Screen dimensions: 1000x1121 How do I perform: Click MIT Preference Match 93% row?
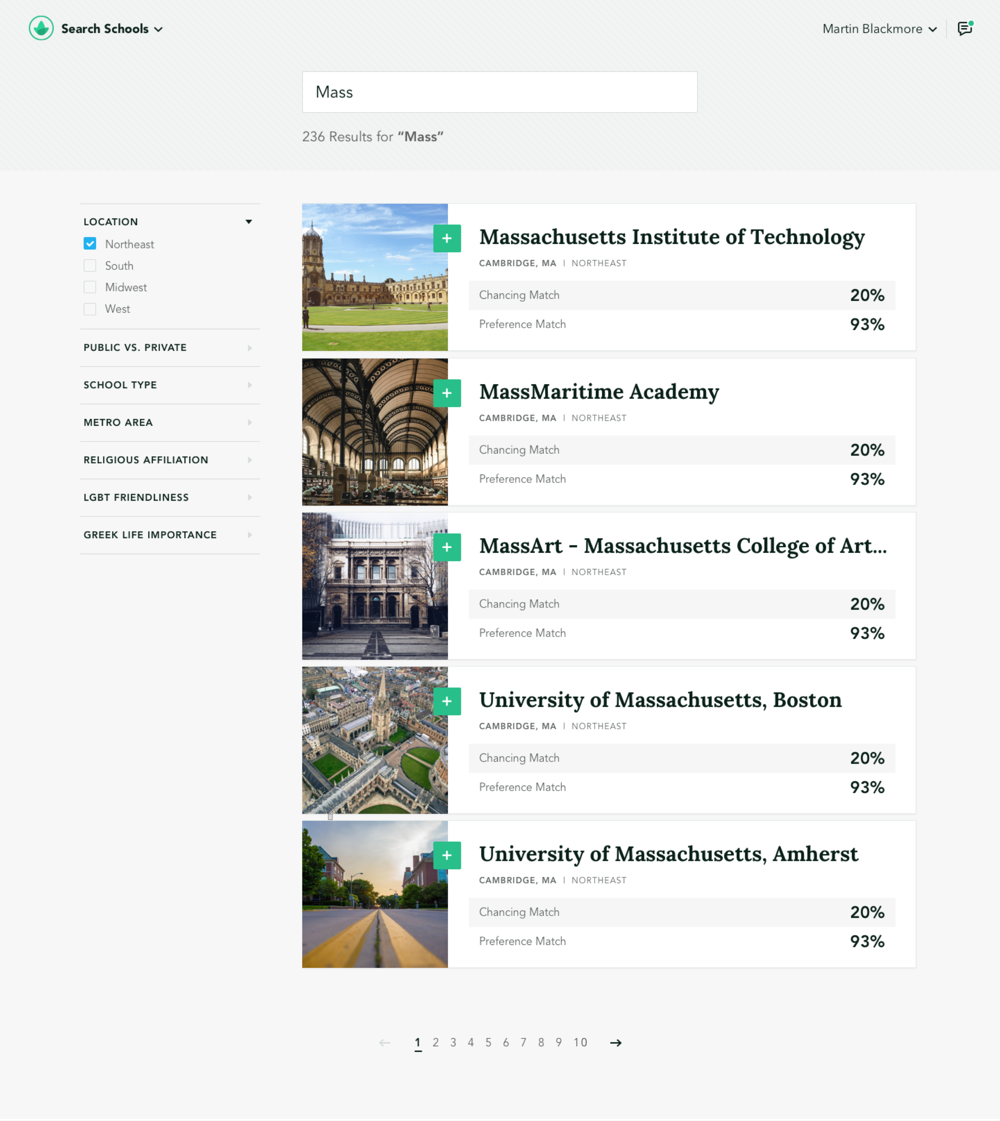682,325
